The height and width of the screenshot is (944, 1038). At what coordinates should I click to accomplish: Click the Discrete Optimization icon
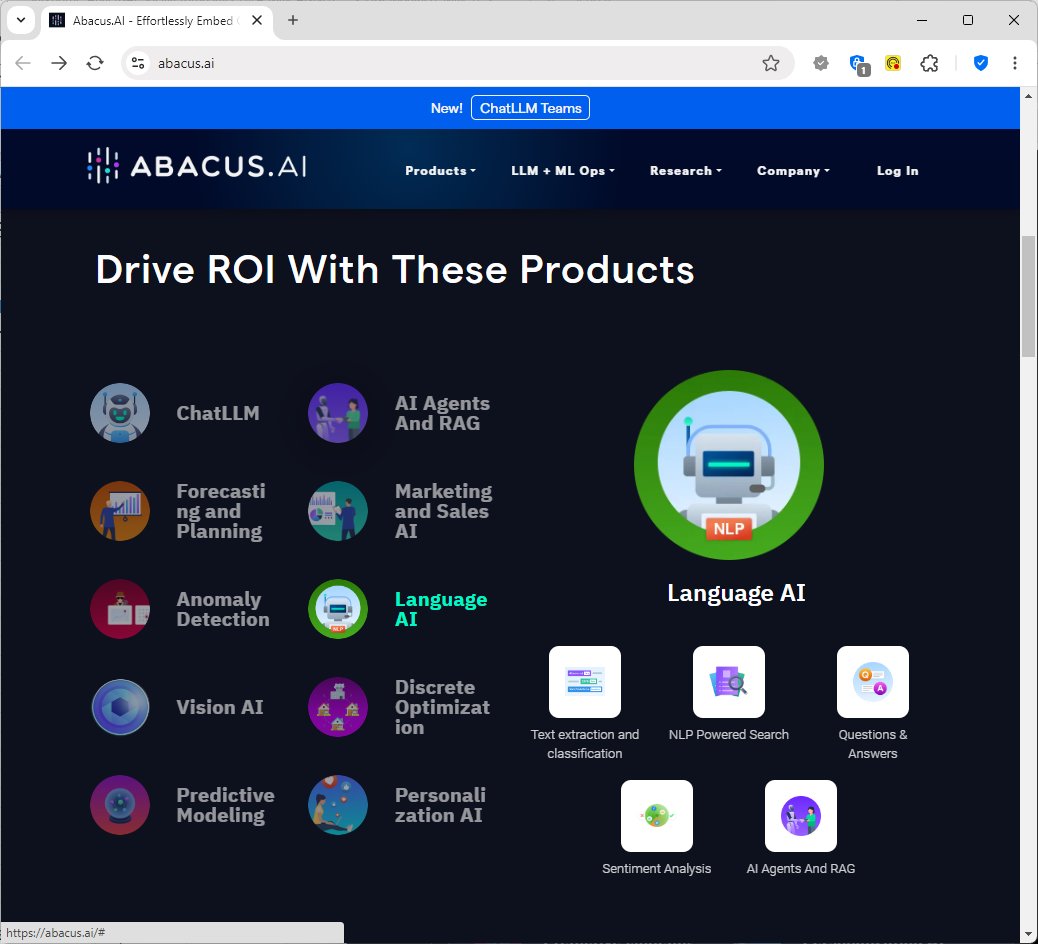(x=338, y=707)
